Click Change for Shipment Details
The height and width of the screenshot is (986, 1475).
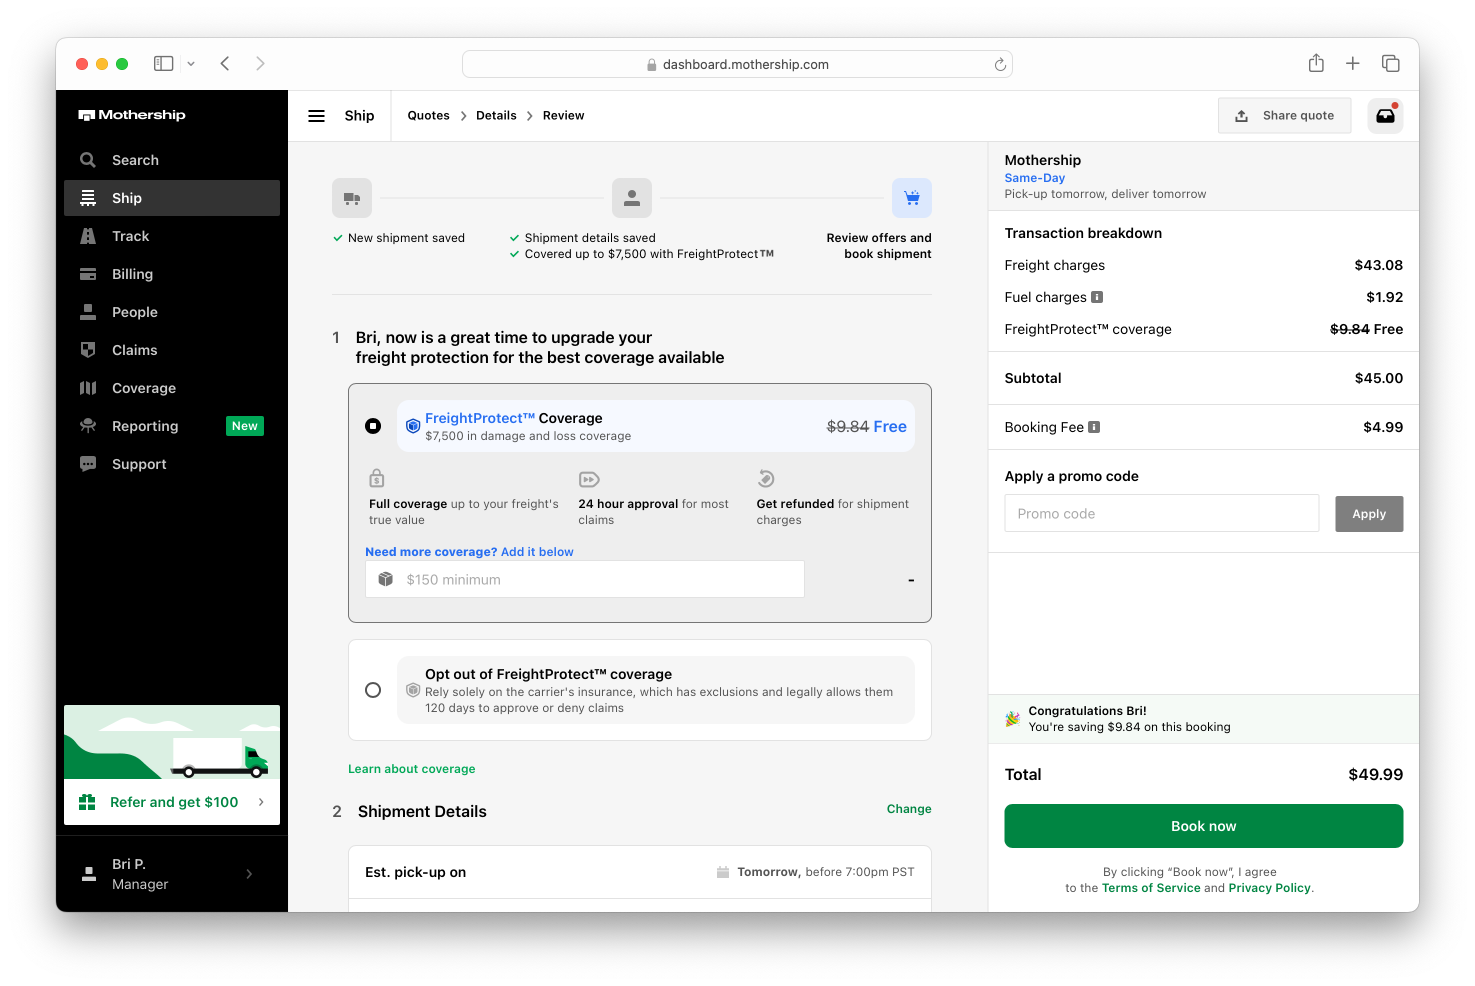click(x=909, y=809)
